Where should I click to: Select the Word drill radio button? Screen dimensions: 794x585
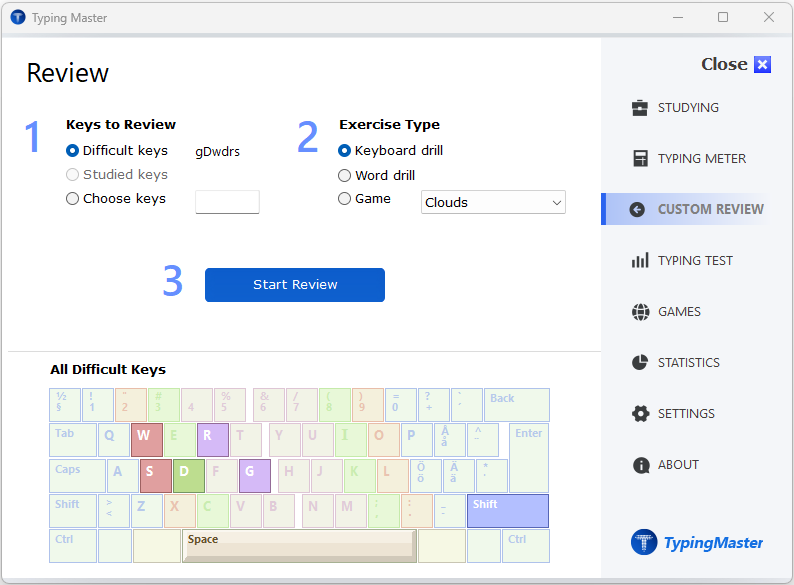tap(344, 175)
